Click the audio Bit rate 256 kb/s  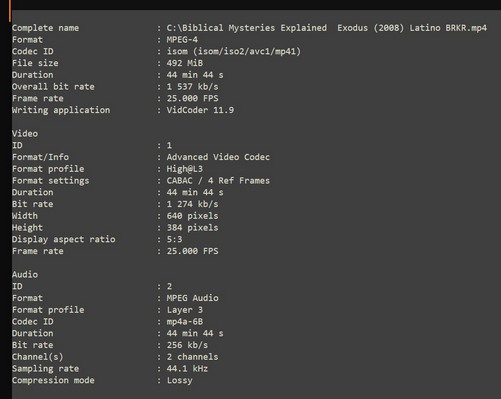(x=187, y=345)
